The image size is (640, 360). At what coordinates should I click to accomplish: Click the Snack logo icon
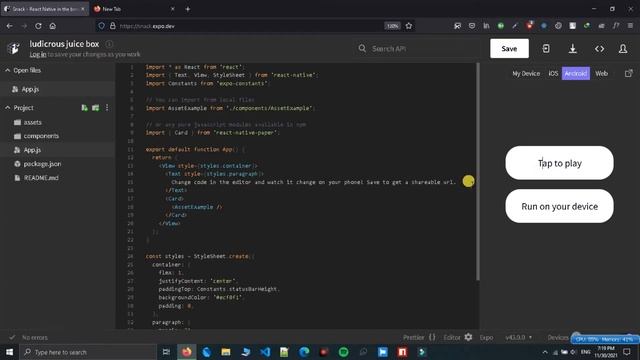[13, 48]
